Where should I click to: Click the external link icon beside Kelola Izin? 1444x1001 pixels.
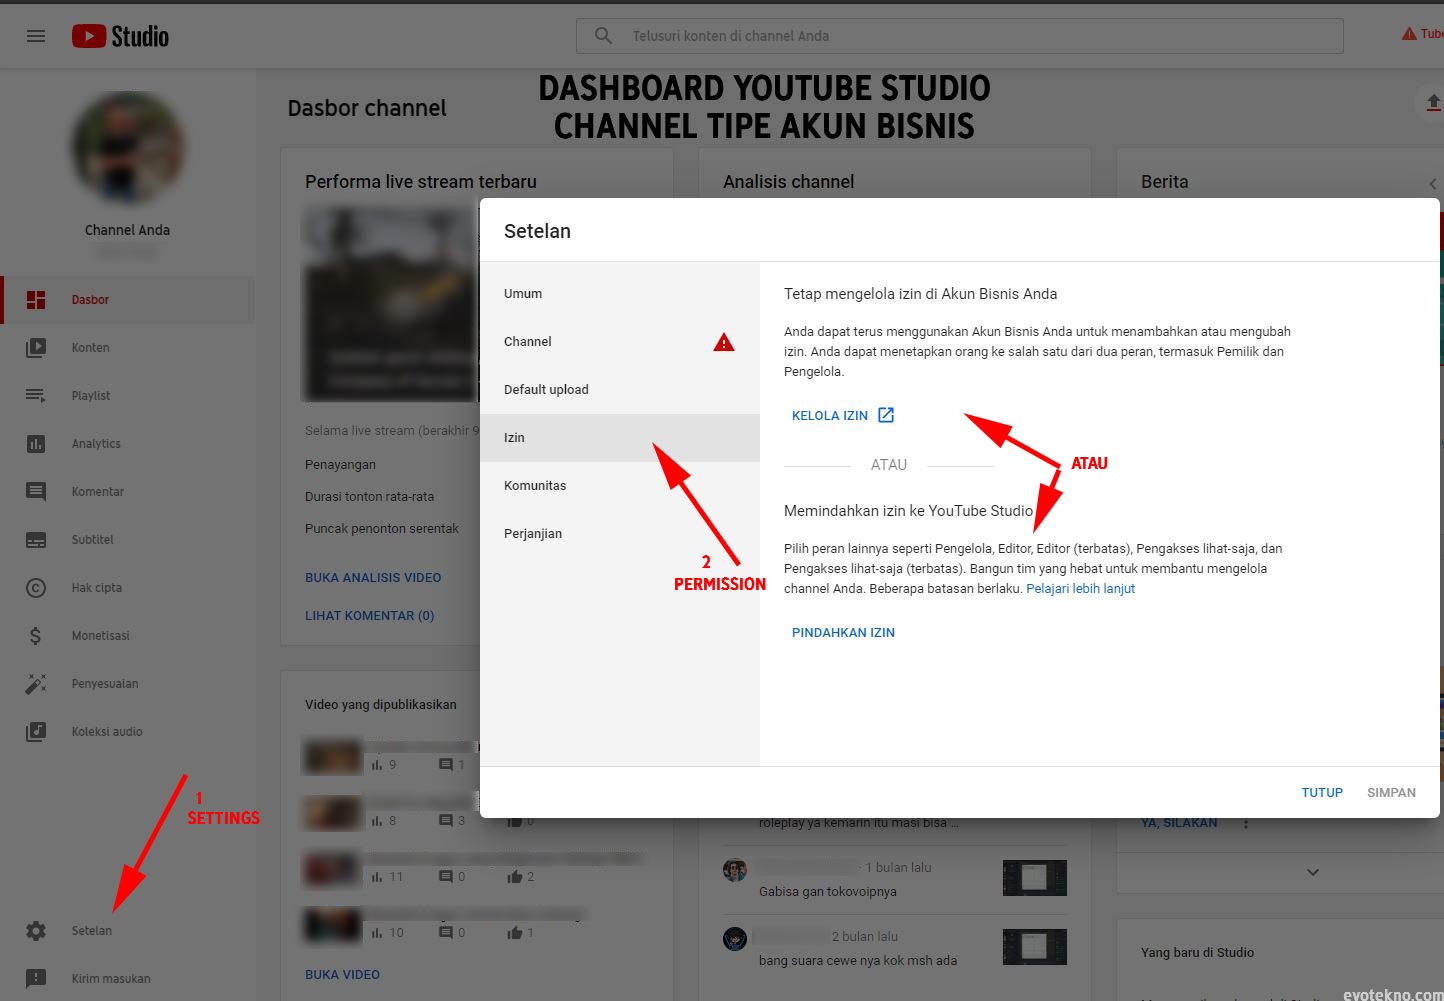tap(886, 415)
